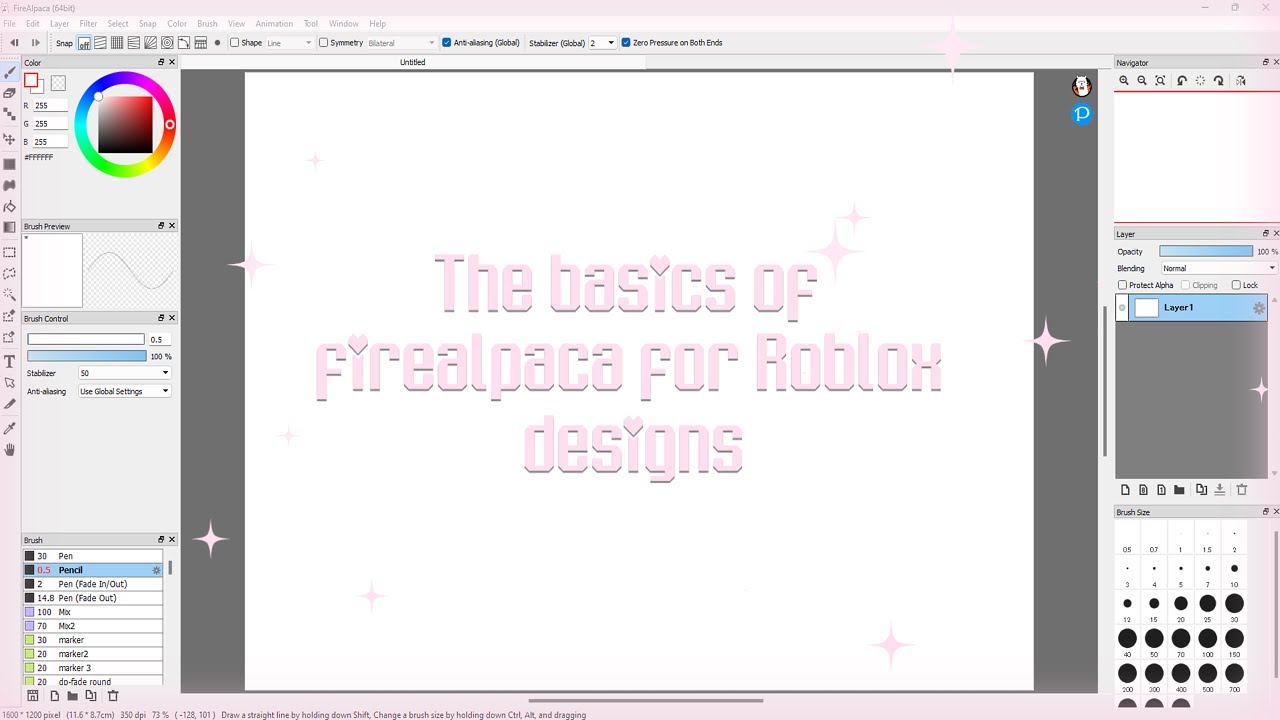The width and height of the screenshot is (1280, 720).
Task: Select the Pen (Fade Out) brush
Action: [92, 598]
